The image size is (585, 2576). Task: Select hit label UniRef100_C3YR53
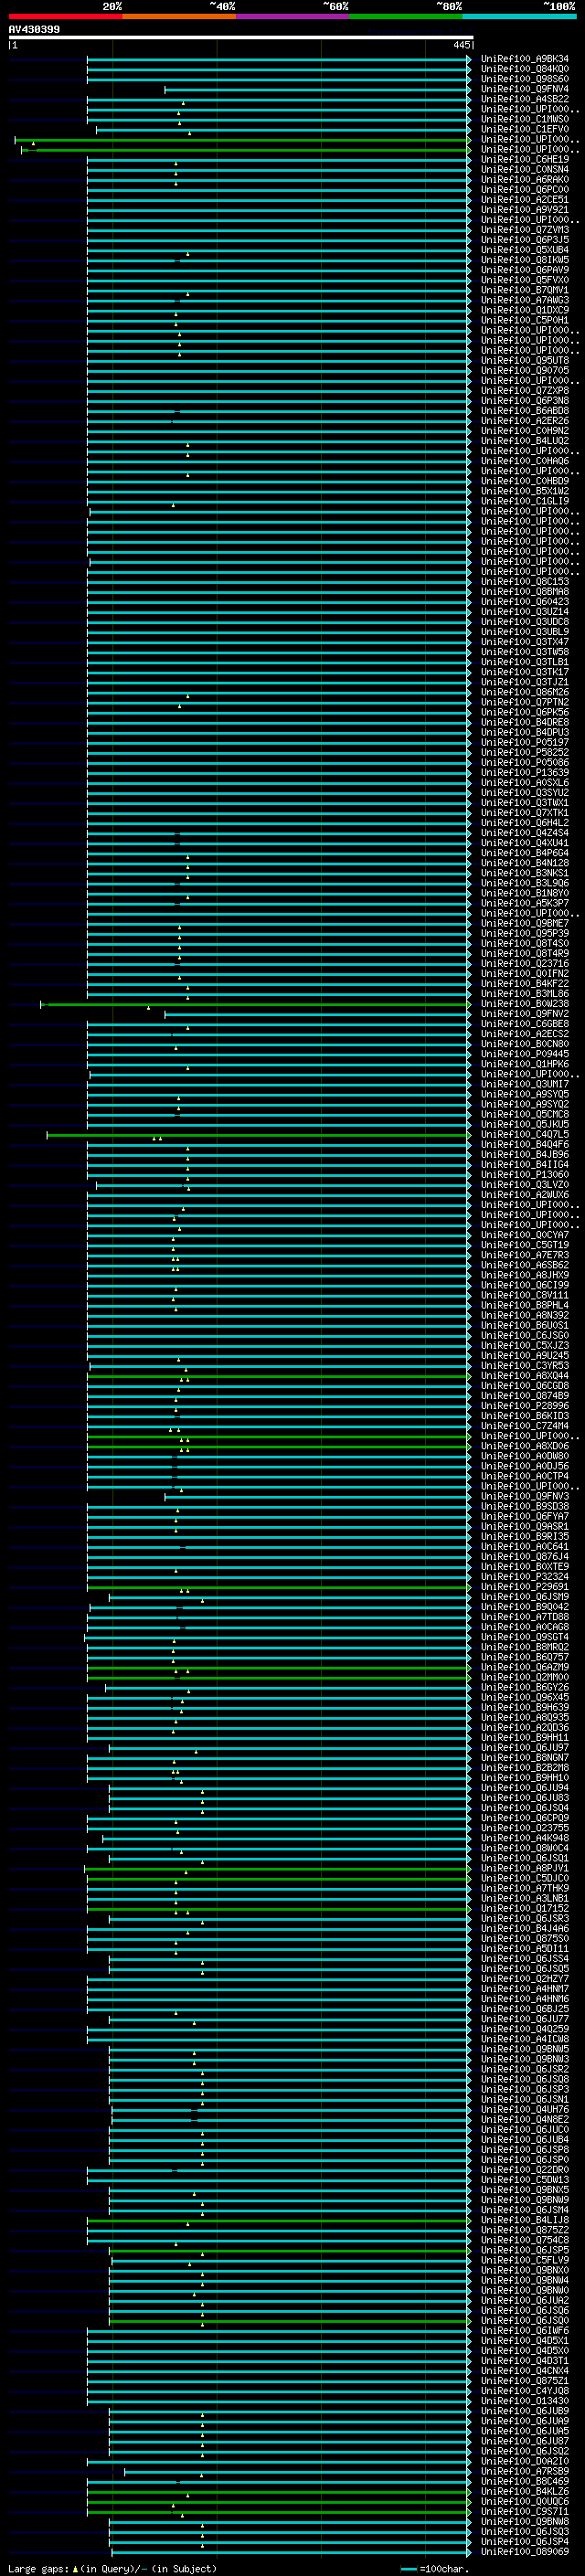524,1366
